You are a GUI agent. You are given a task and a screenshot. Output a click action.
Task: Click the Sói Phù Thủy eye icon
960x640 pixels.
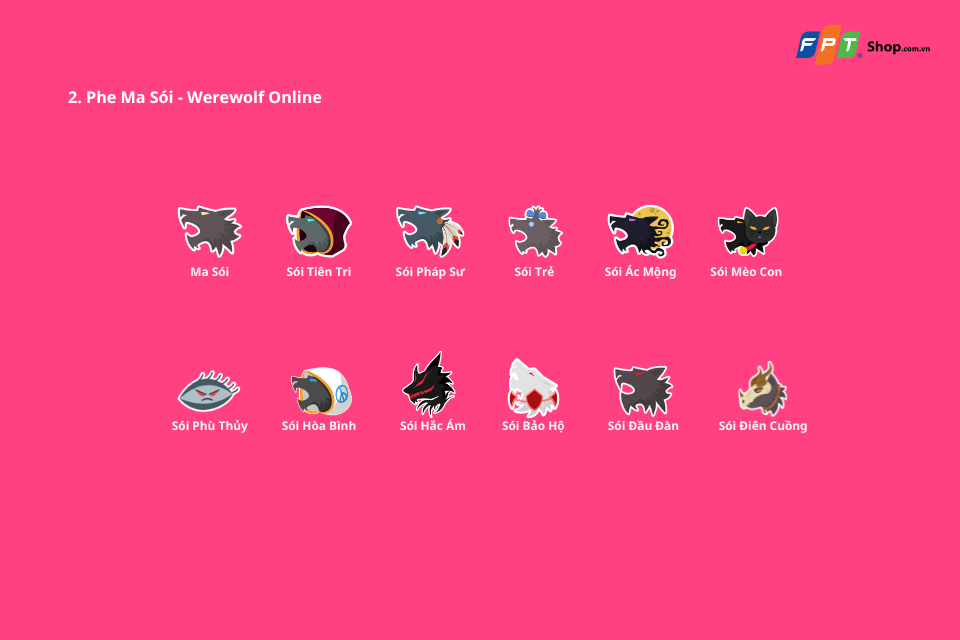point(209,391)
